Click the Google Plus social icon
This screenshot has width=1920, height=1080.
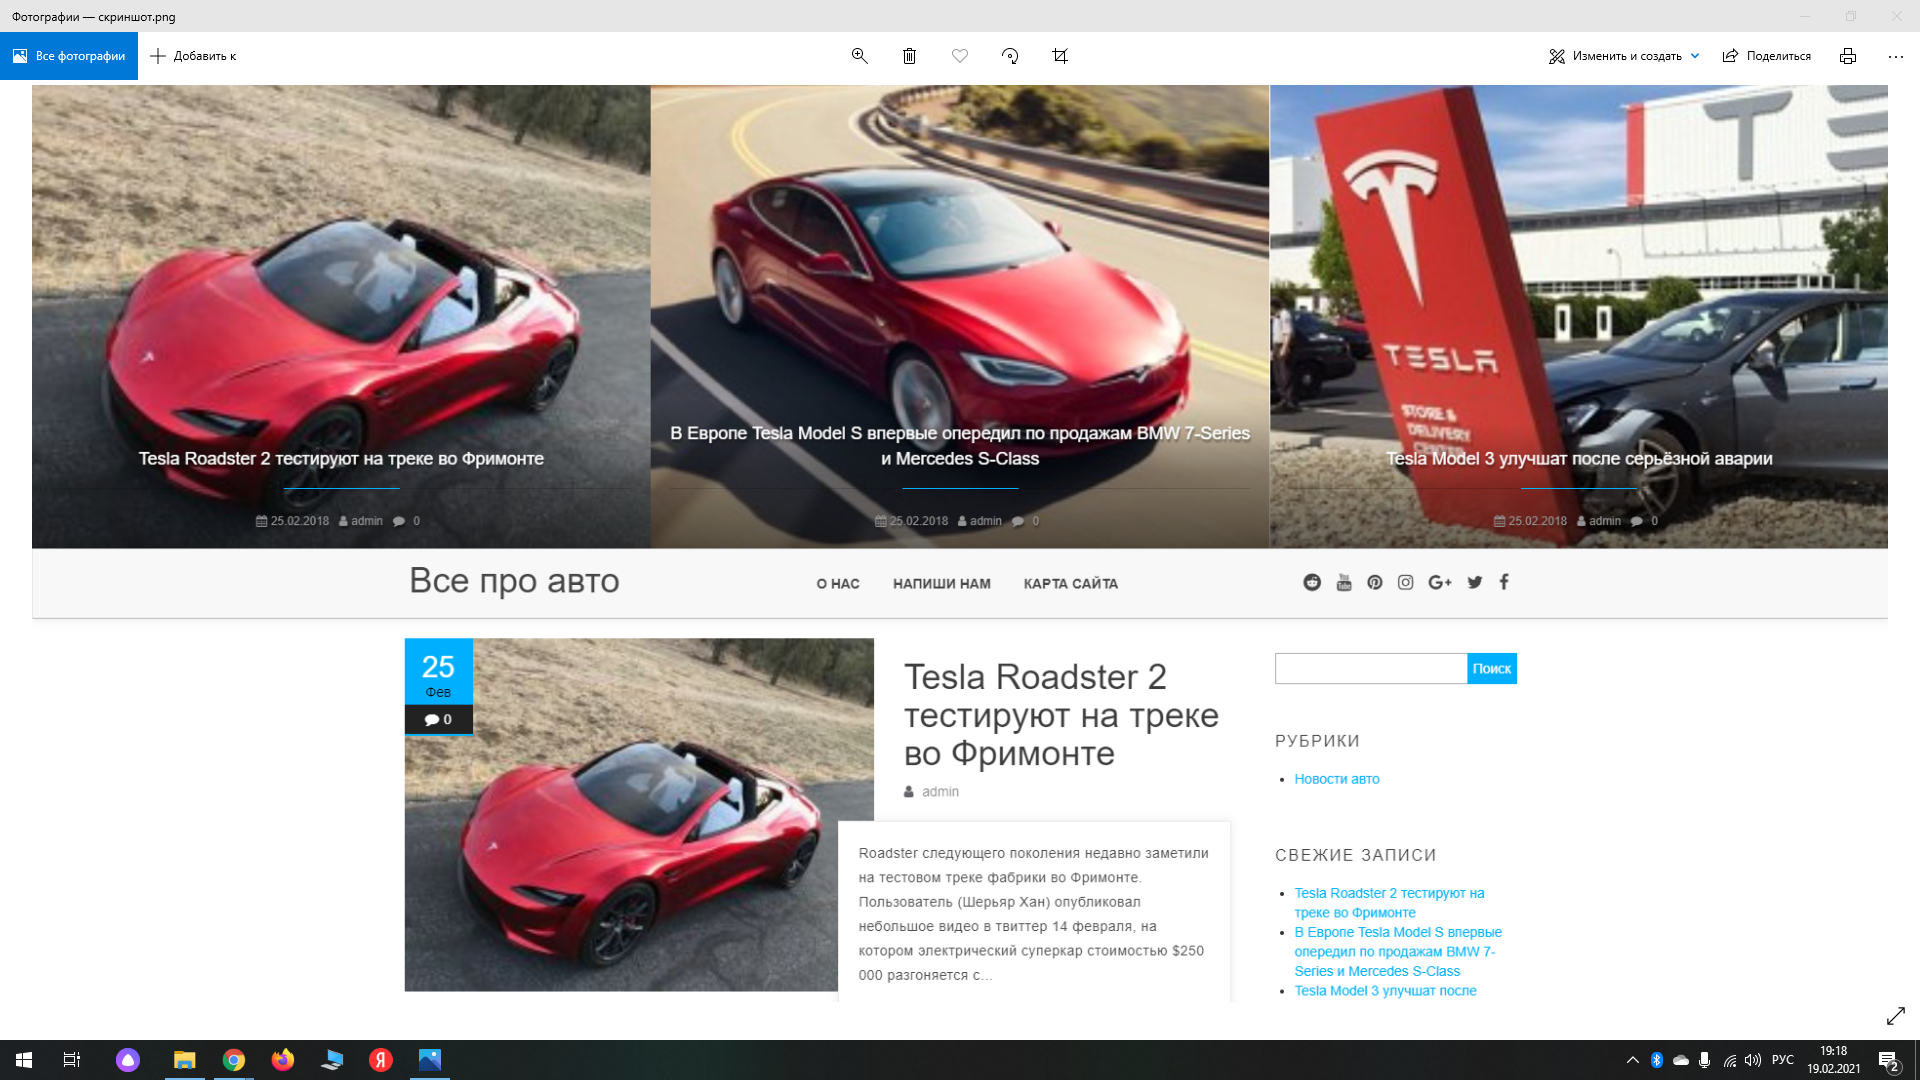pyautogui.click(x=1440, y=582)
